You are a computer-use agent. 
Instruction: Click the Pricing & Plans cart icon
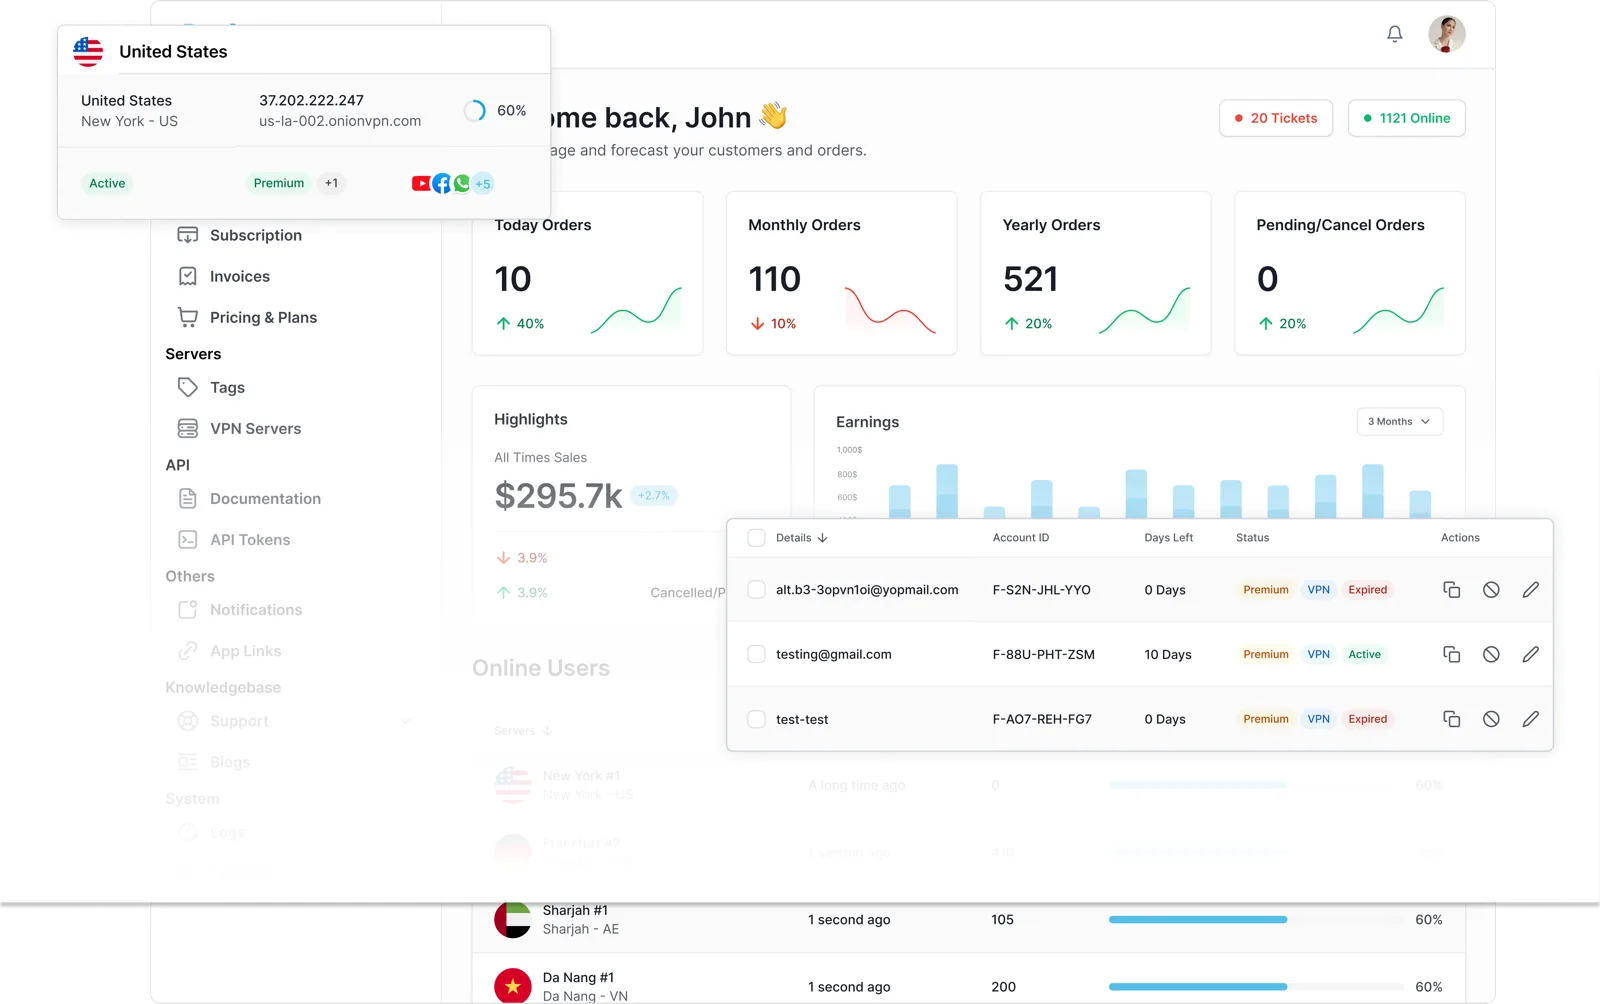(187, 317)
